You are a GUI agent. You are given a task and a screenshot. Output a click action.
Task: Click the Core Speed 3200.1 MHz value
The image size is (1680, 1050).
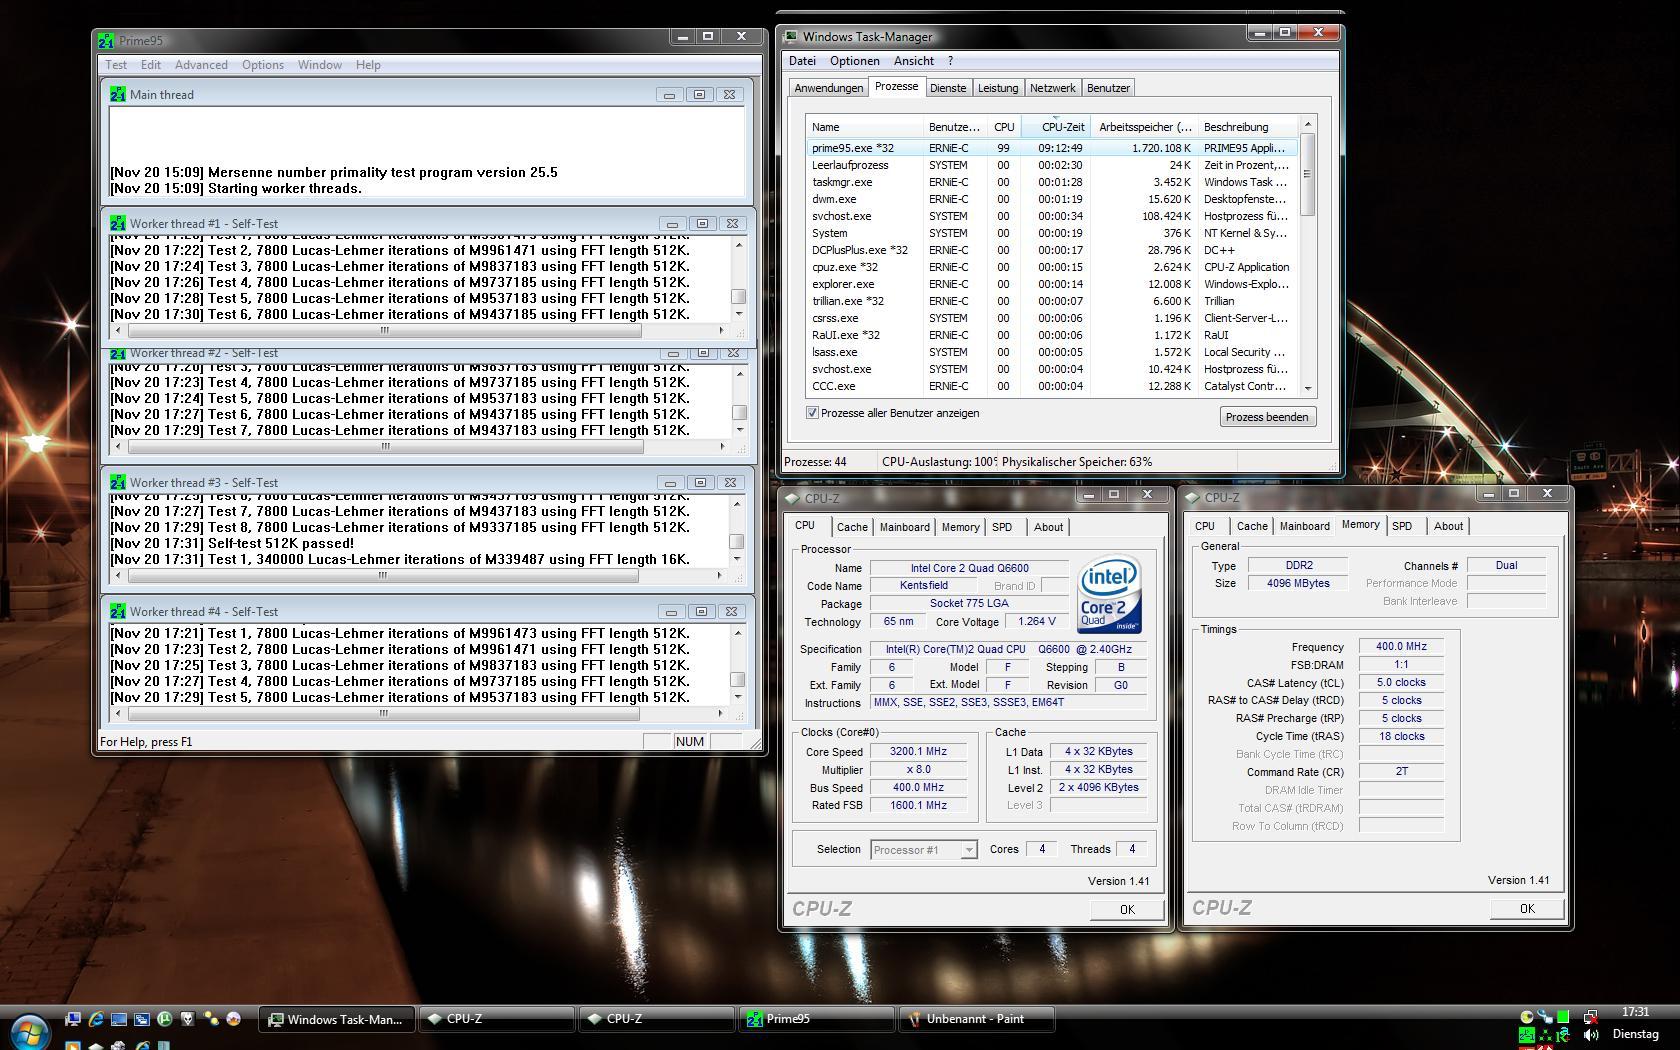point(918,751)
